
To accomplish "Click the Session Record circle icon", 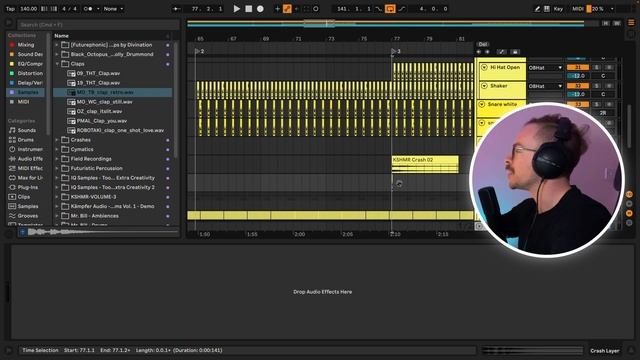I will tap(316, 9).
